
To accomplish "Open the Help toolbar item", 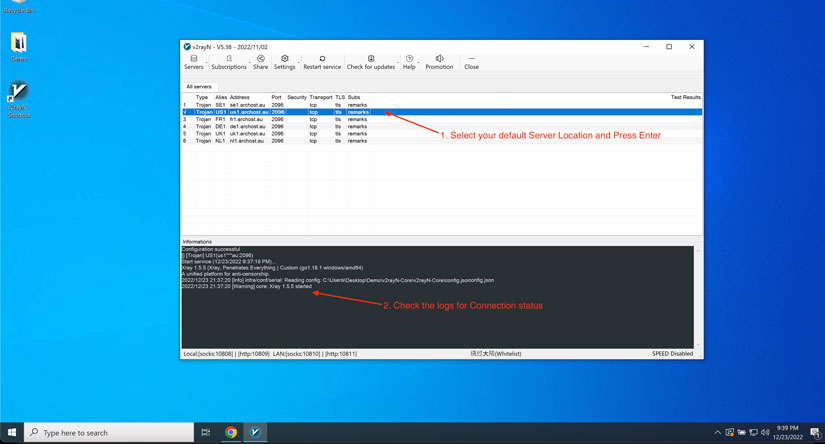I will (409, 62).
